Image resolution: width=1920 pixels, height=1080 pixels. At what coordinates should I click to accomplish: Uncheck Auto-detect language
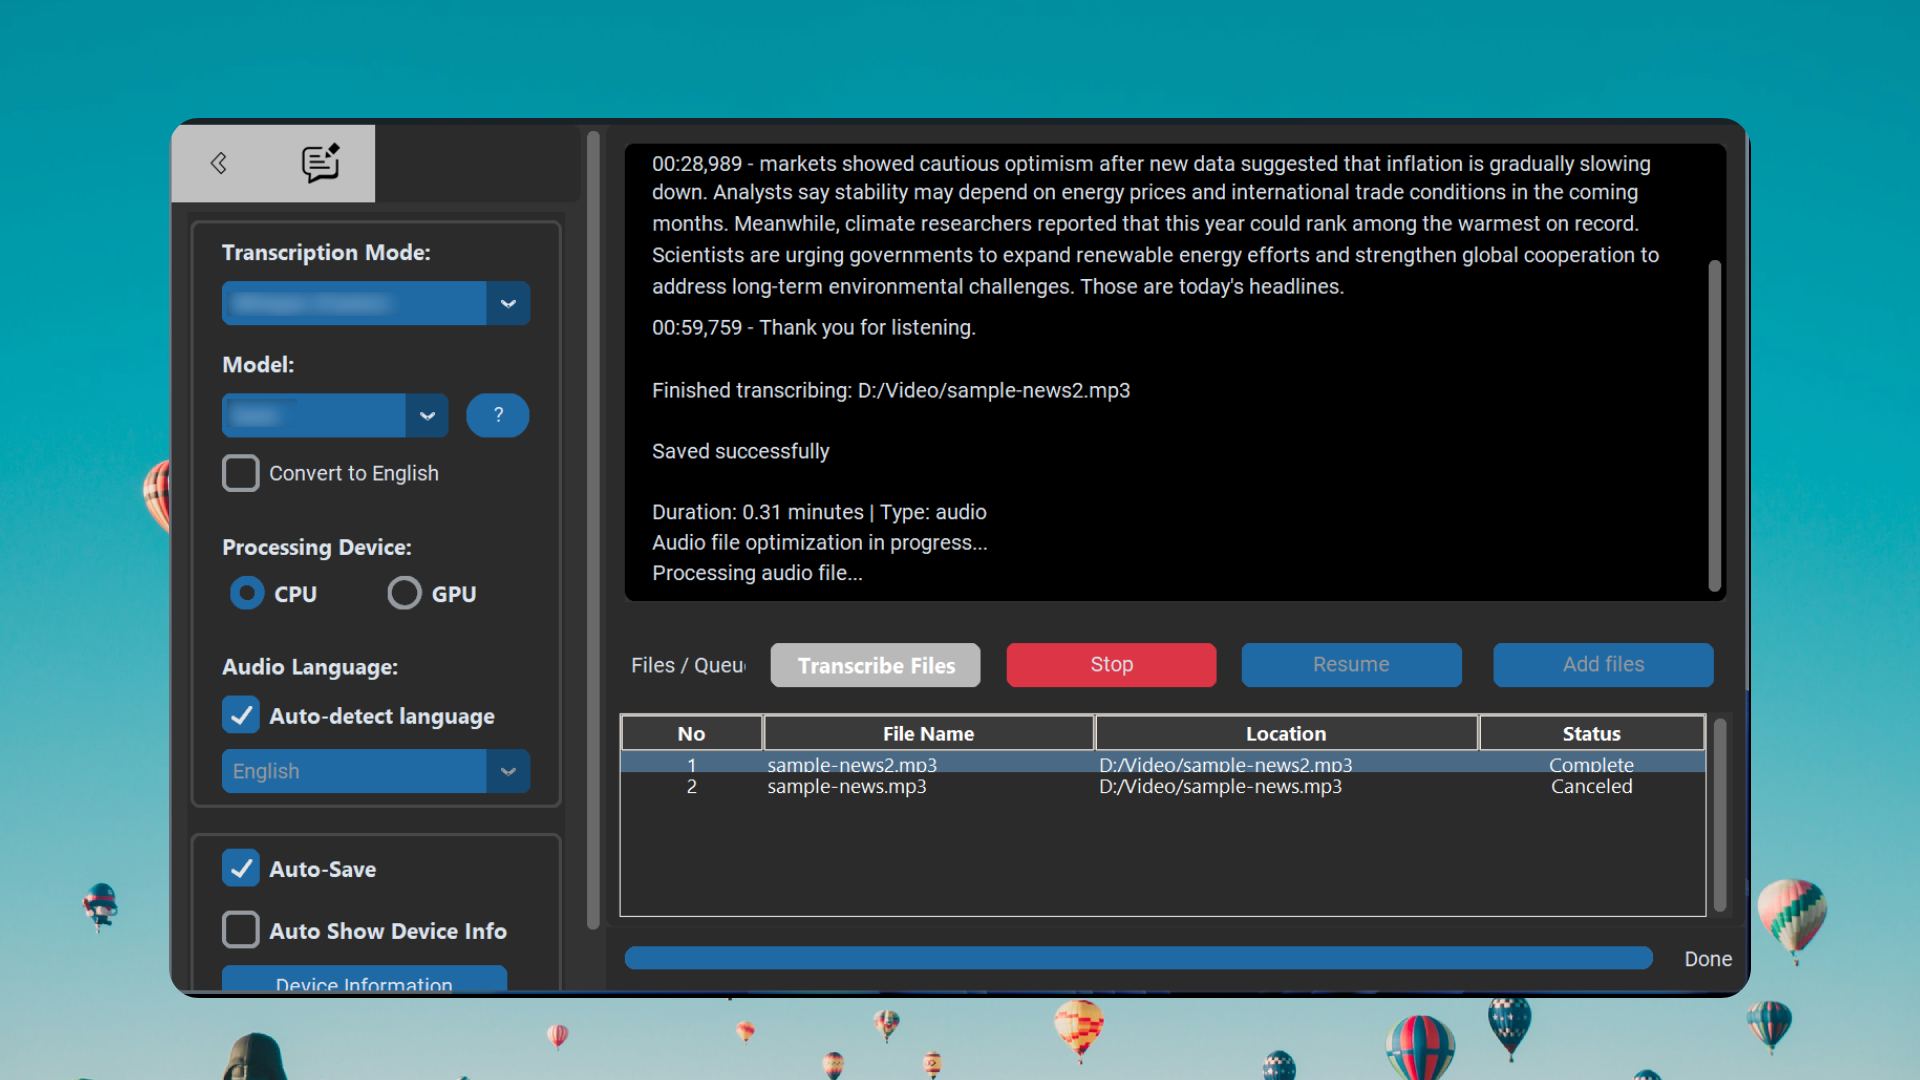[241, 716]
